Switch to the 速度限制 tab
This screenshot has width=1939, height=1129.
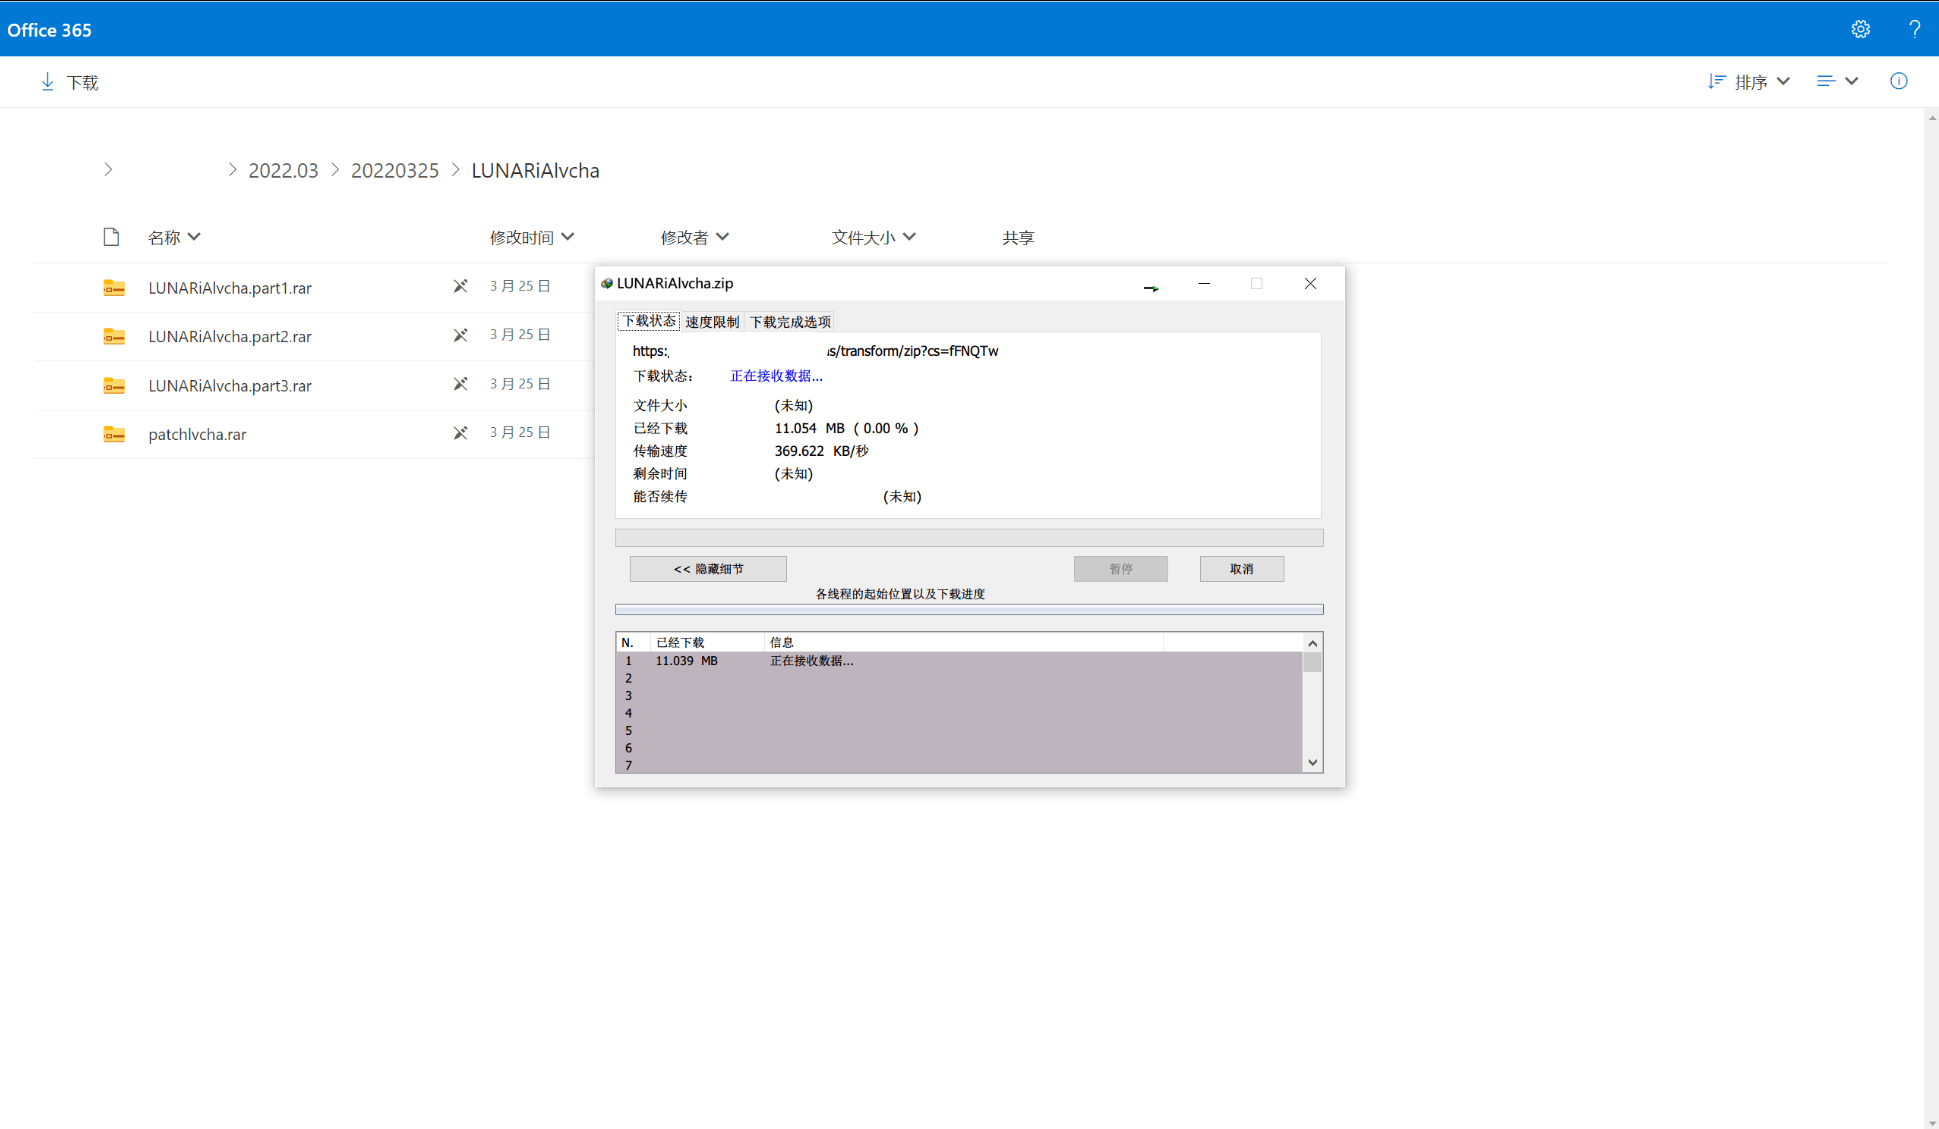point(712,321)
